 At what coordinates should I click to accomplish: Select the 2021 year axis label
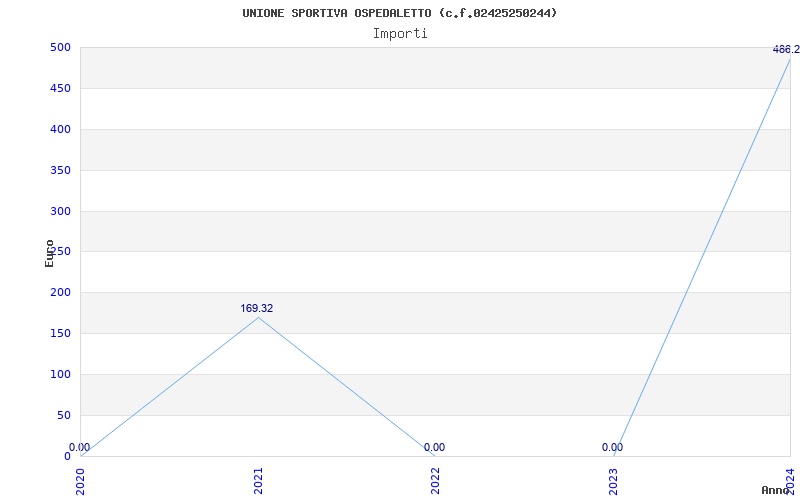pos(258,481)
